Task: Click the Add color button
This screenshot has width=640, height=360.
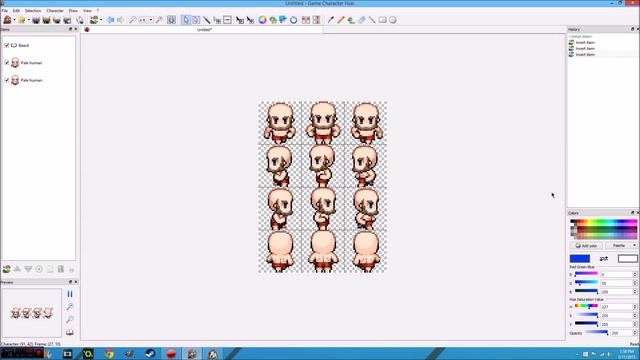Action: [586, 245]
